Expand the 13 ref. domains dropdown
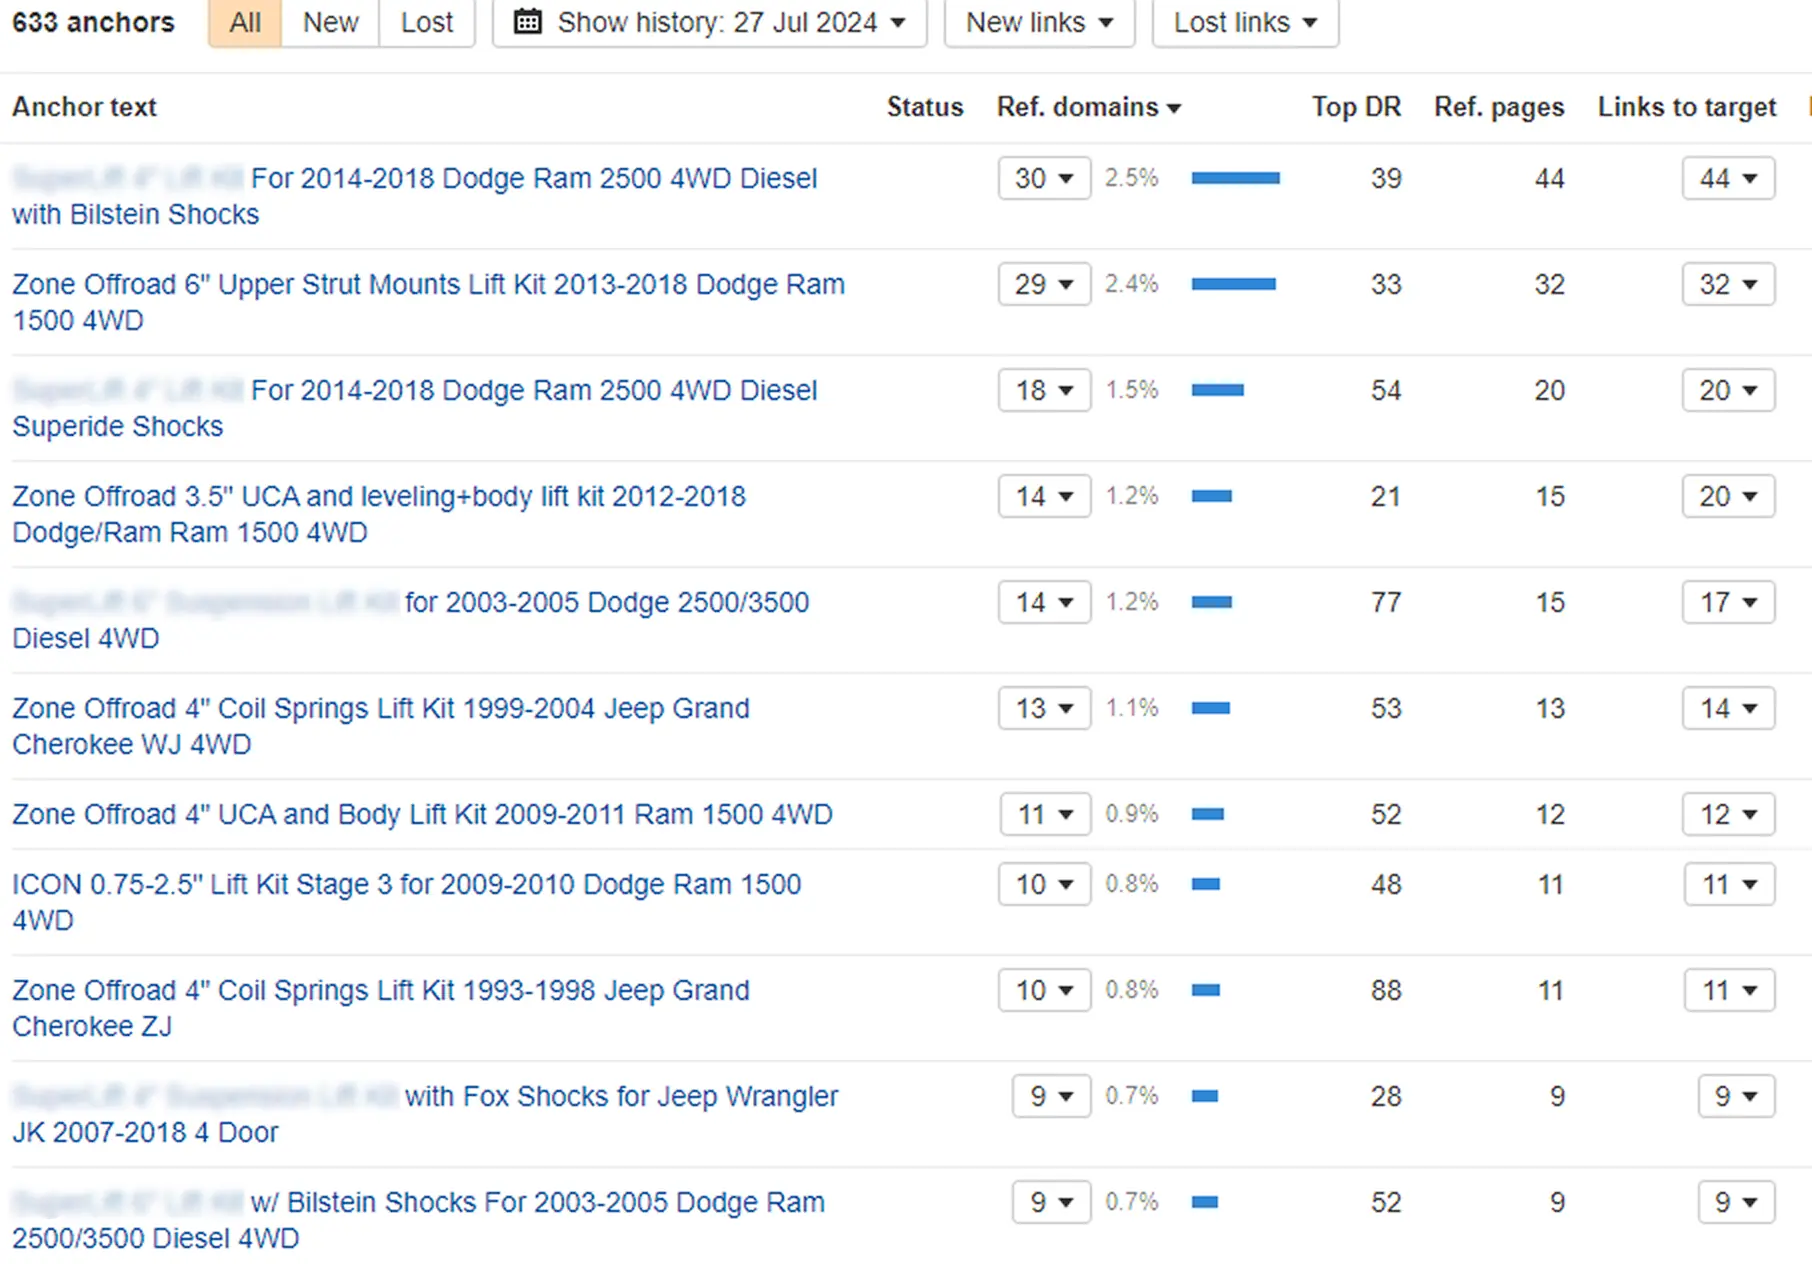The image size is (1812, 1264). click(1044, 708)
